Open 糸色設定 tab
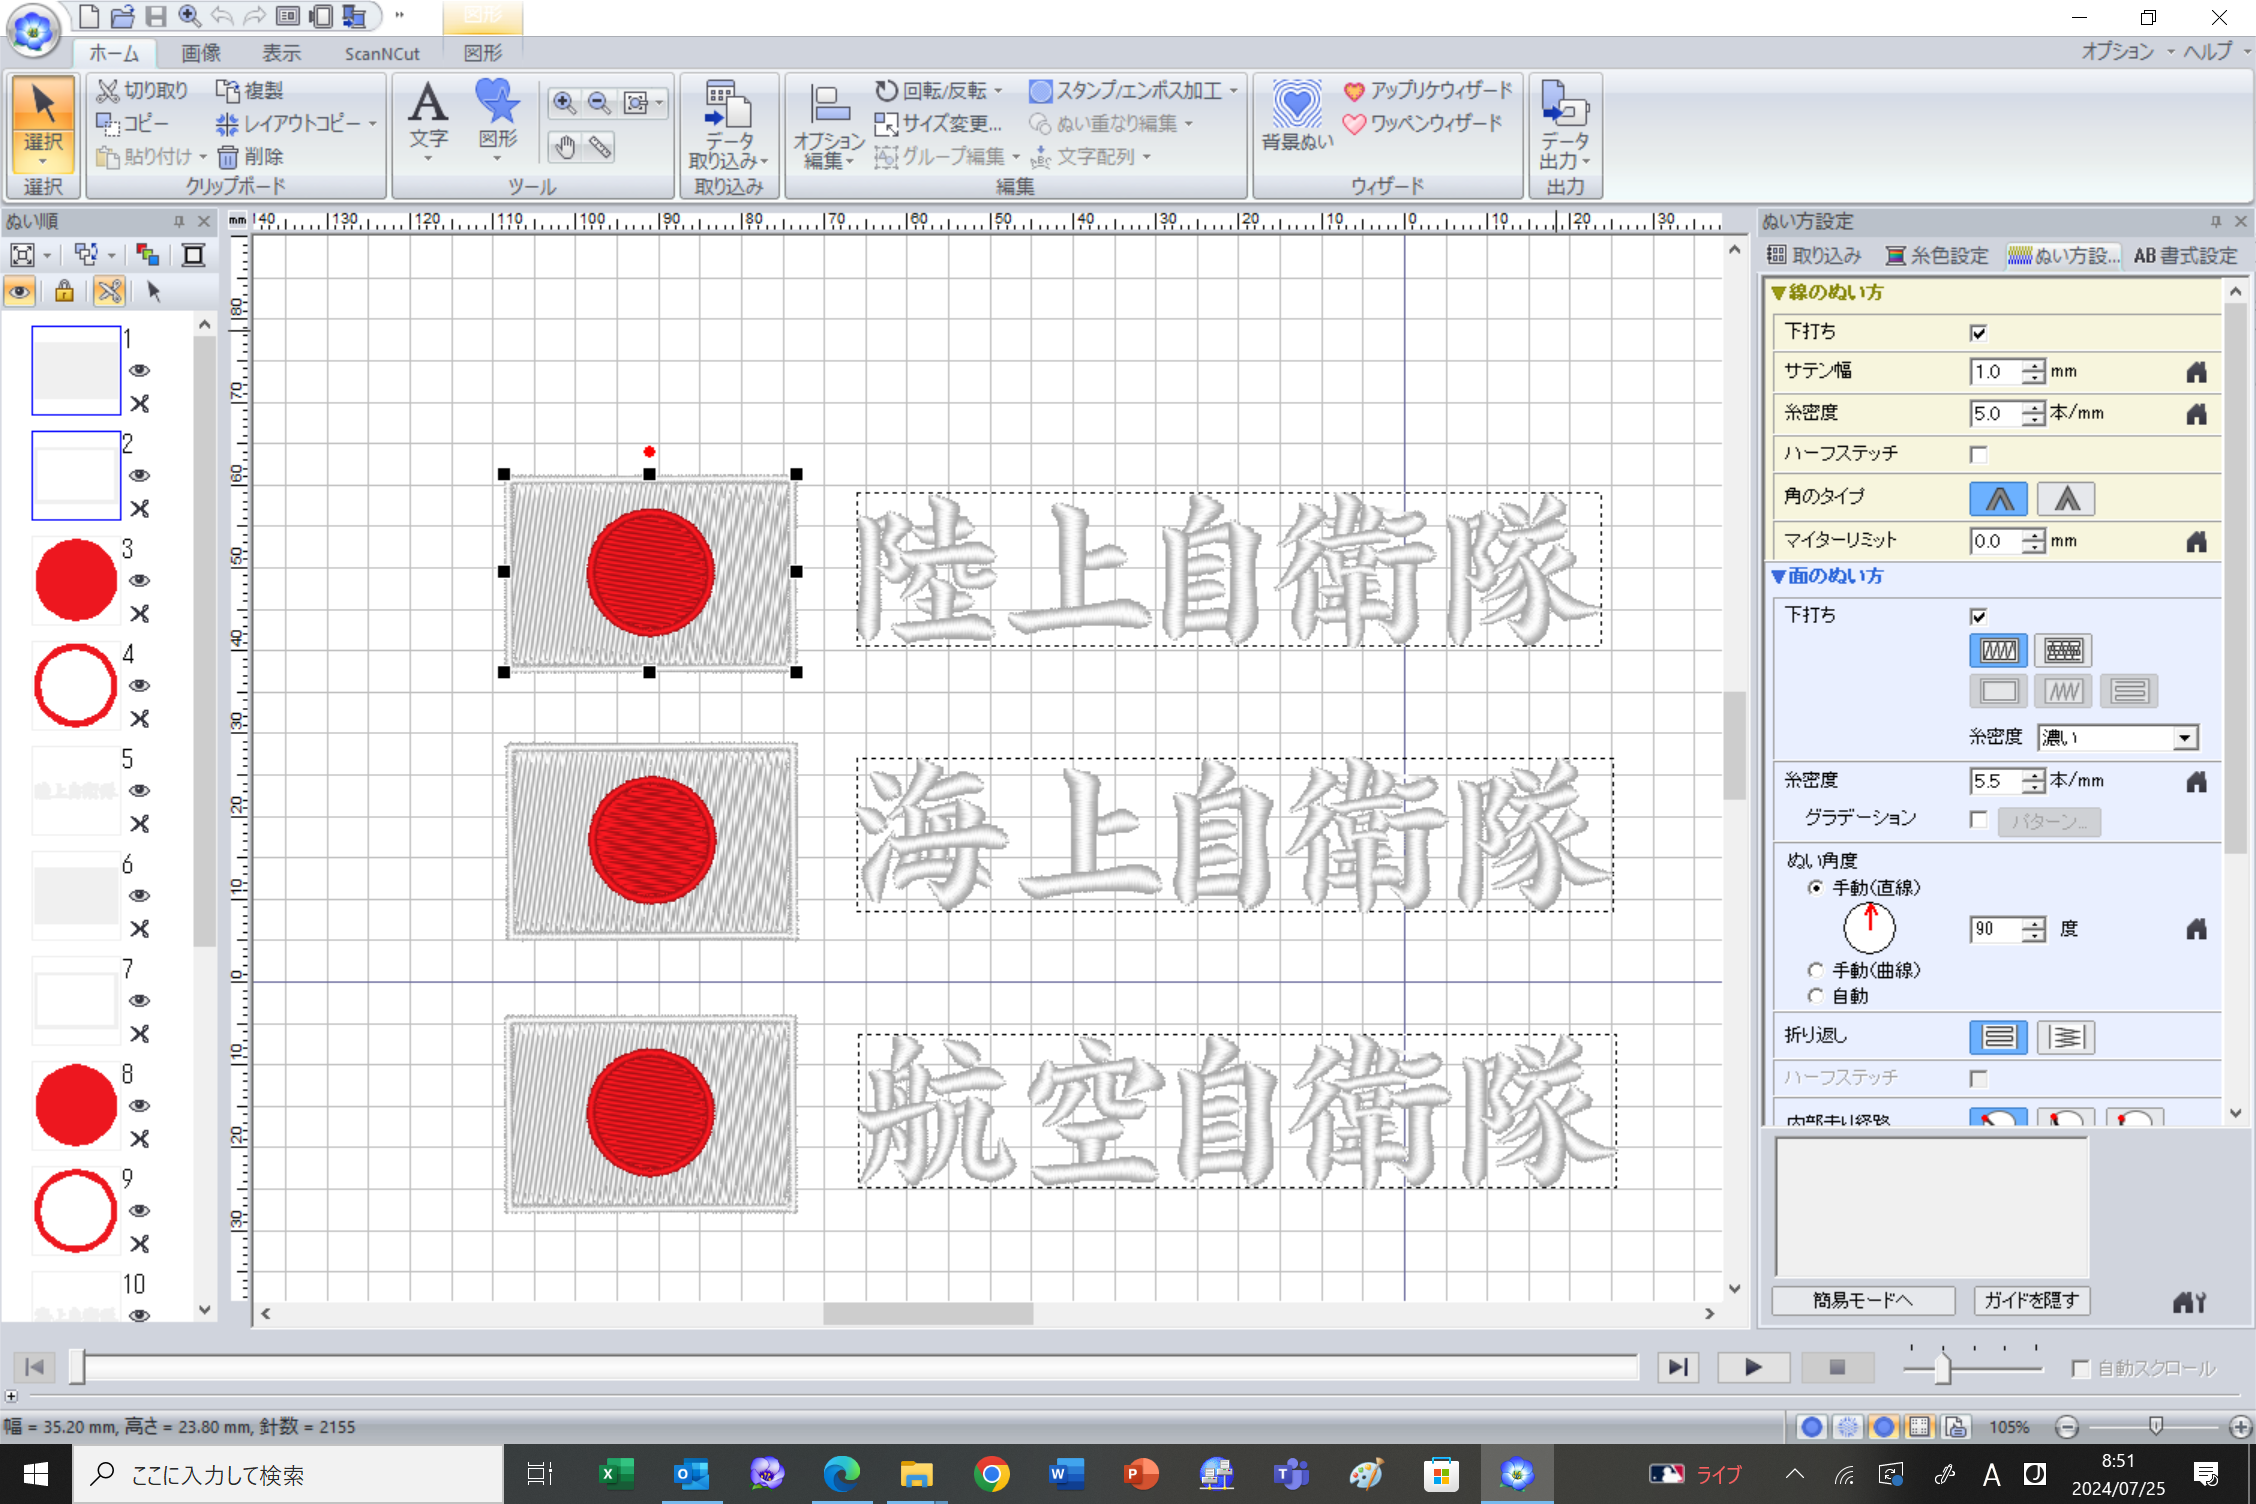Viewport: 2256px width, 1504px height. pos(1937,256)
